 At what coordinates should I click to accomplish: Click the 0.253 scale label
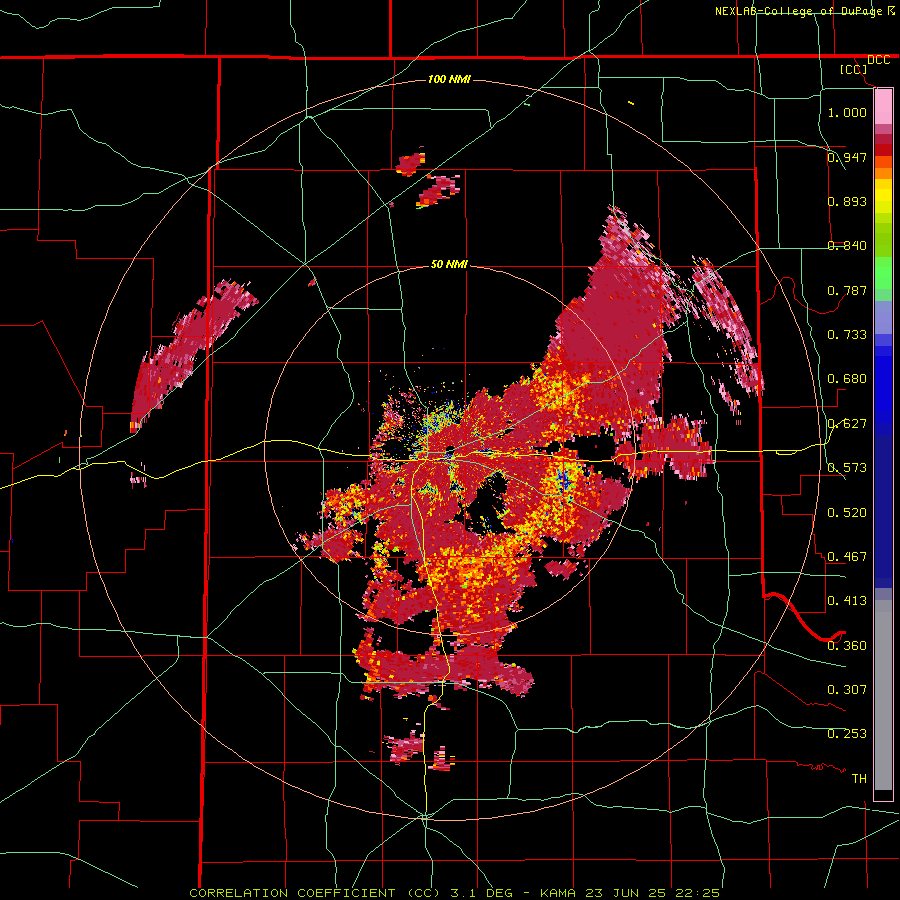847,734
